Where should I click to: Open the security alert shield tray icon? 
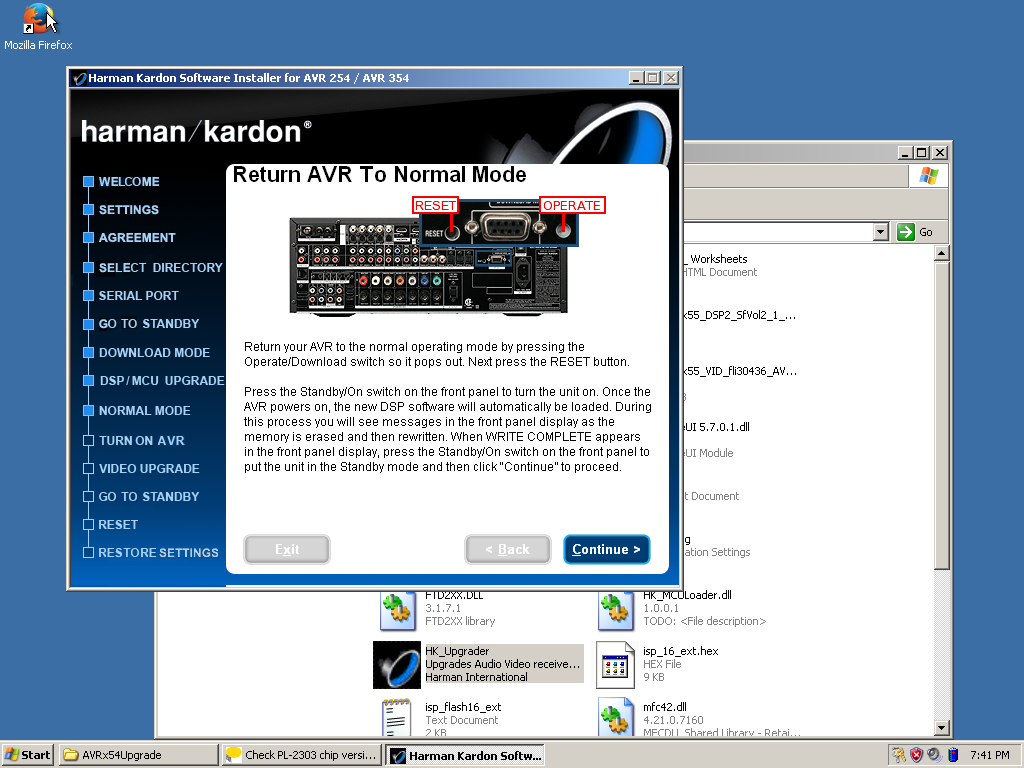point(916,755)
